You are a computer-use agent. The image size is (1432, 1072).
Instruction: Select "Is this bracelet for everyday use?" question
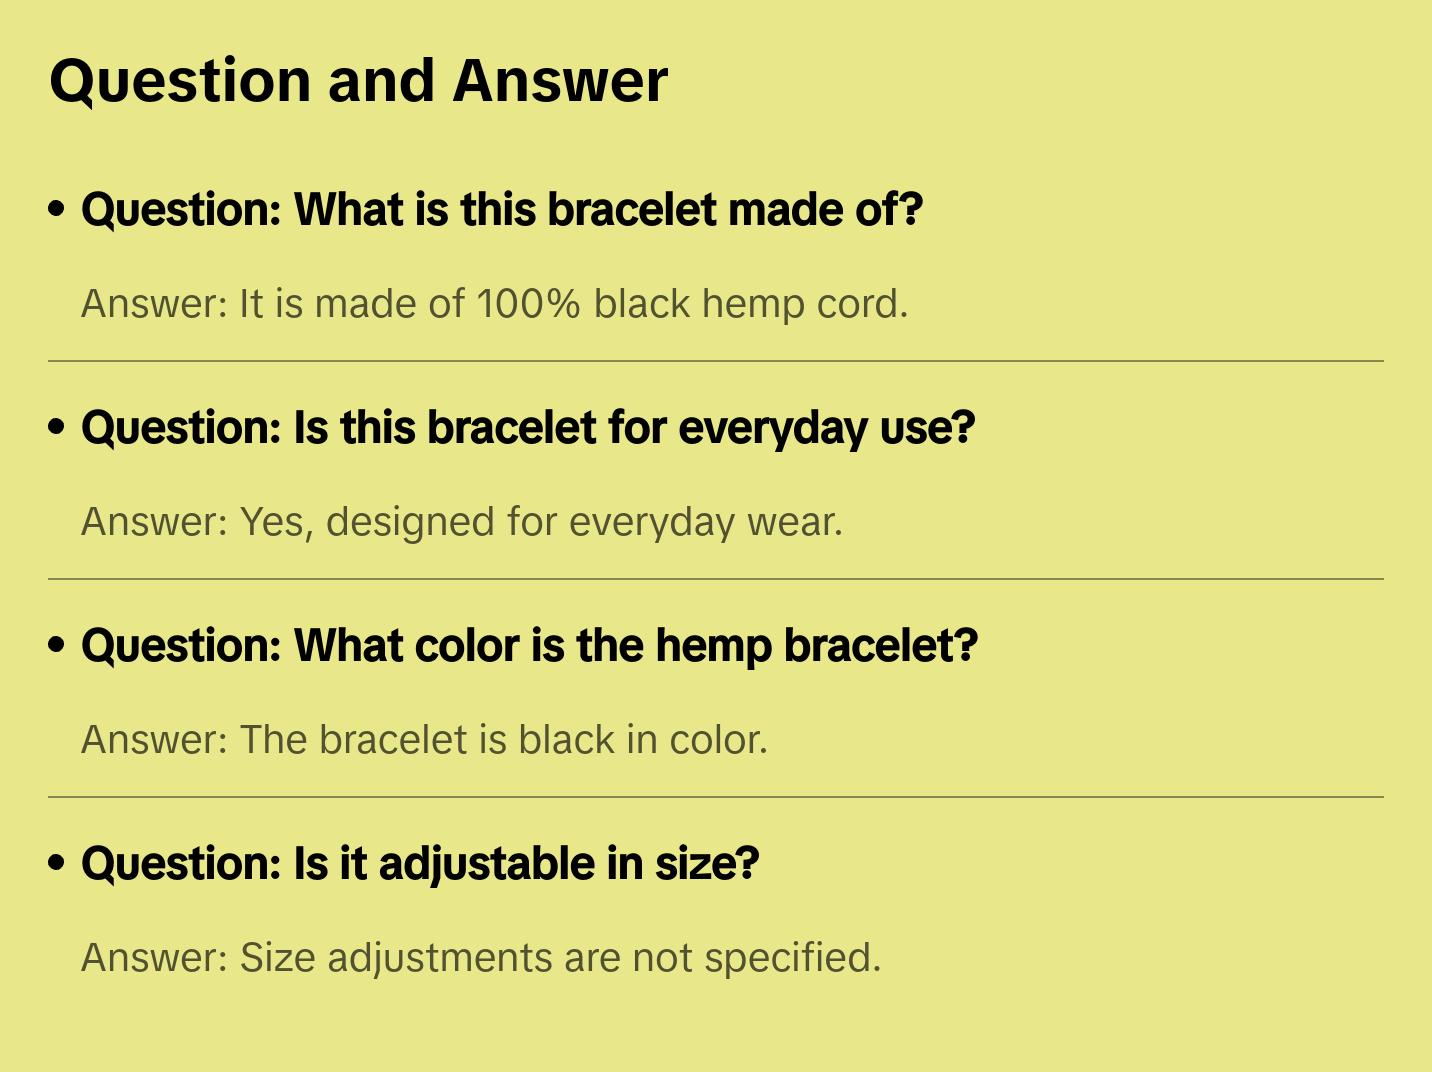coord(528,428)
